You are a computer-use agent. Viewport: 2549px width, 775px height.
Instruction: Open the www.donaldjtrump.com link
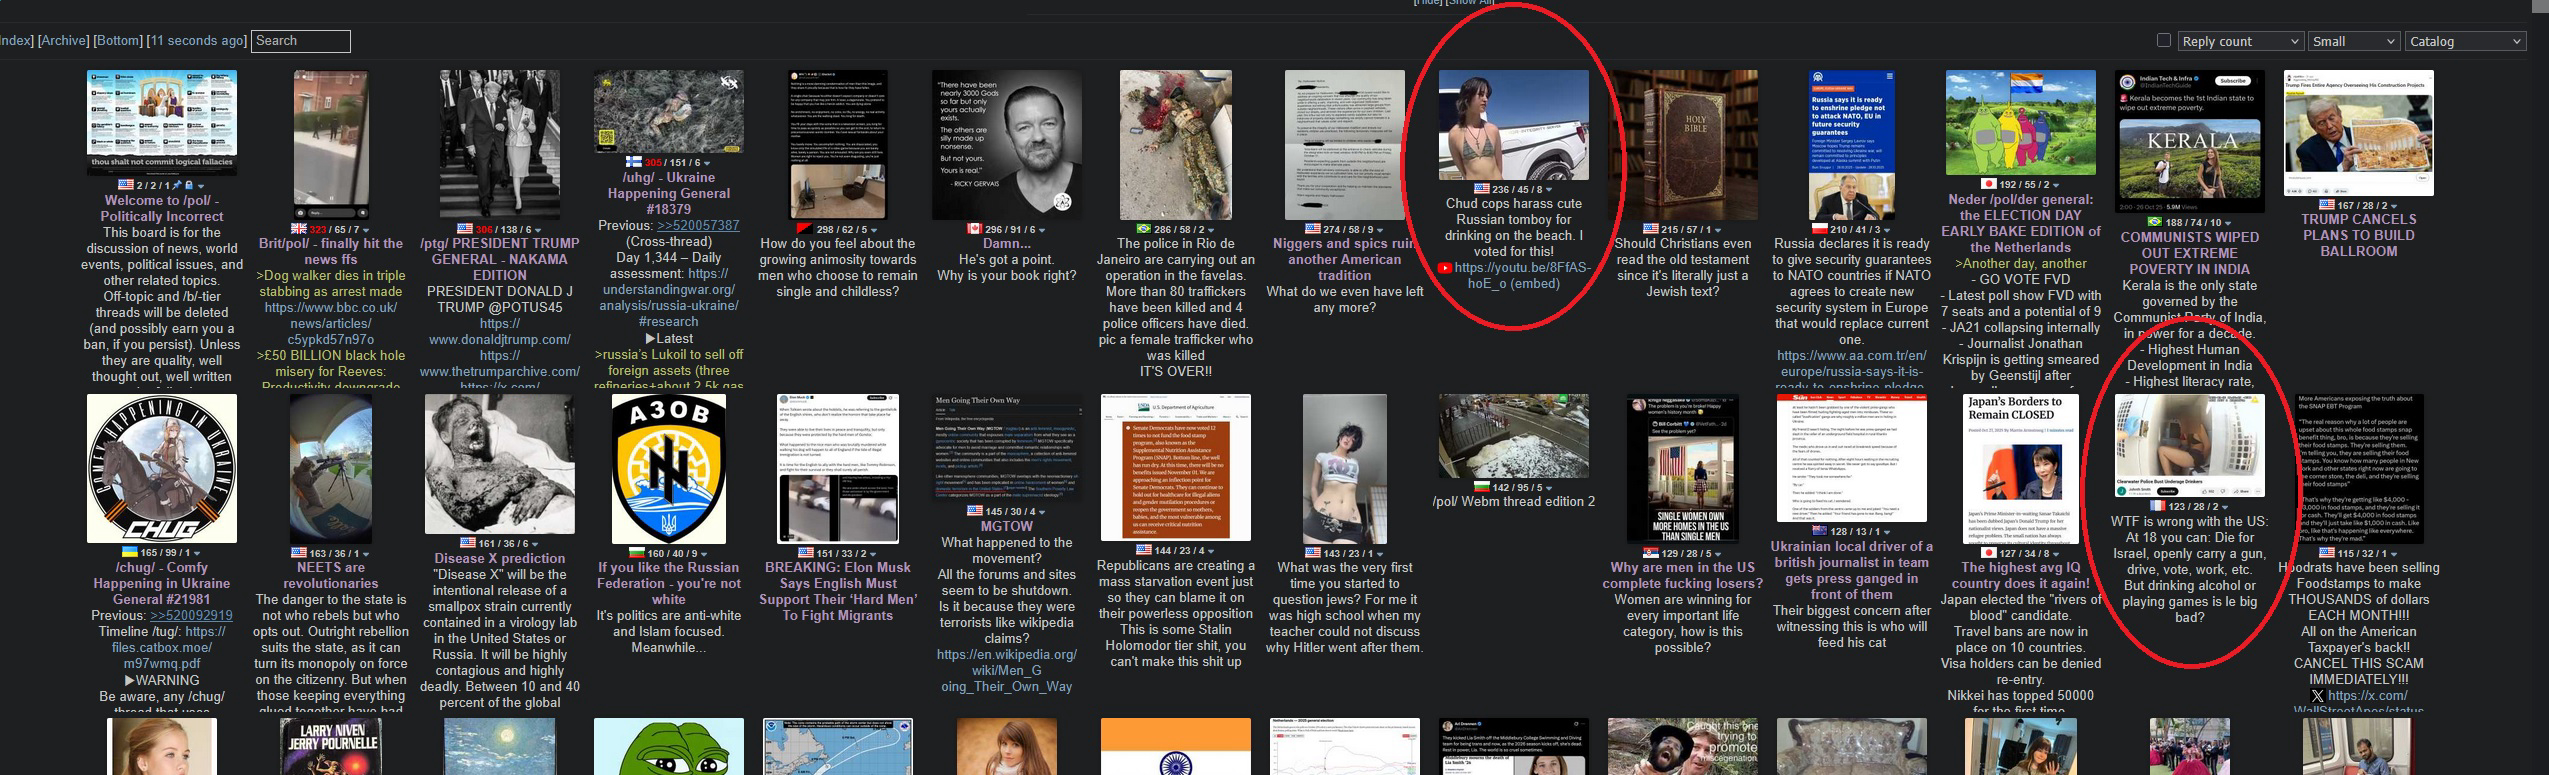pos(500,332)
